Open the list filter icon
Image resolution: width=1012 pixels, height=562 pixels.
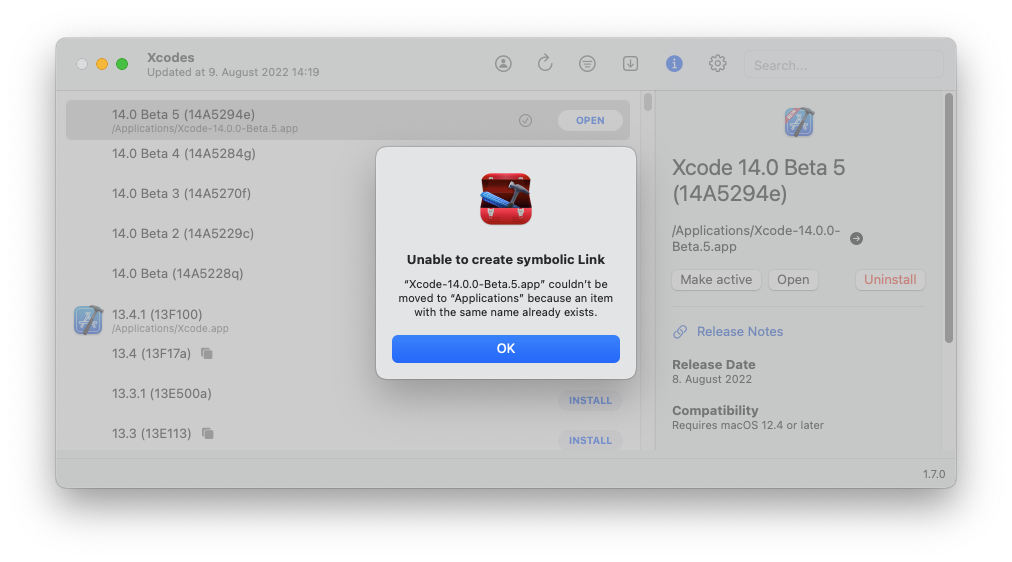(x=587, y=63)
